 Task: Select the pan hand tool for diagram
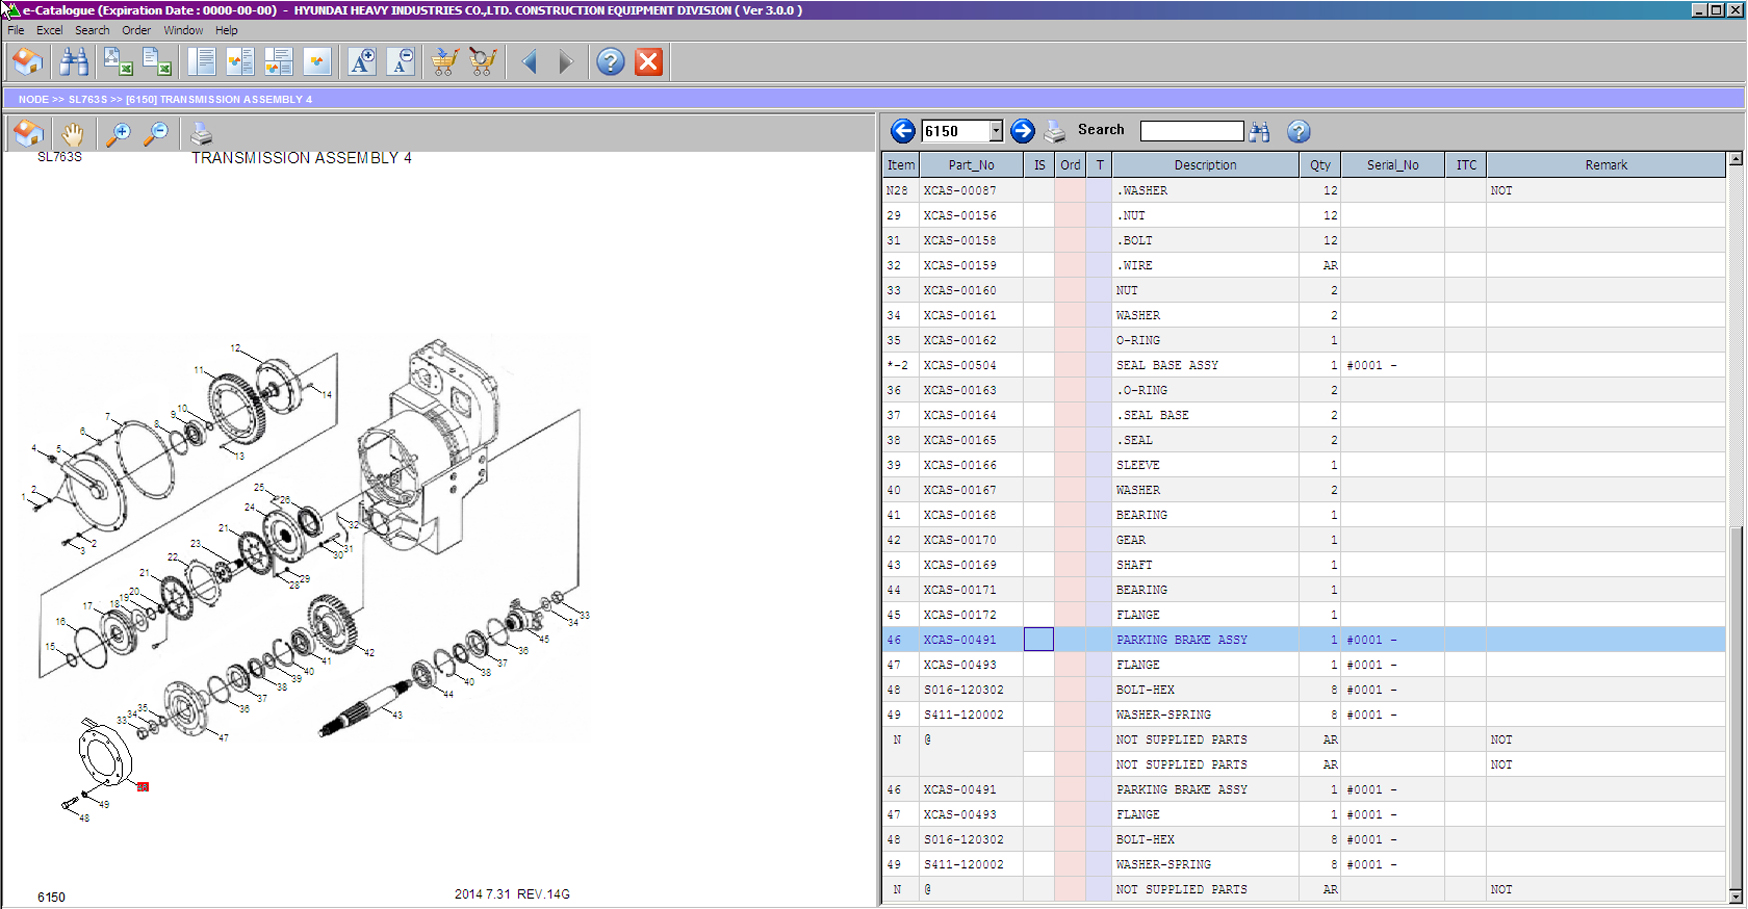(x=72, y=133)
